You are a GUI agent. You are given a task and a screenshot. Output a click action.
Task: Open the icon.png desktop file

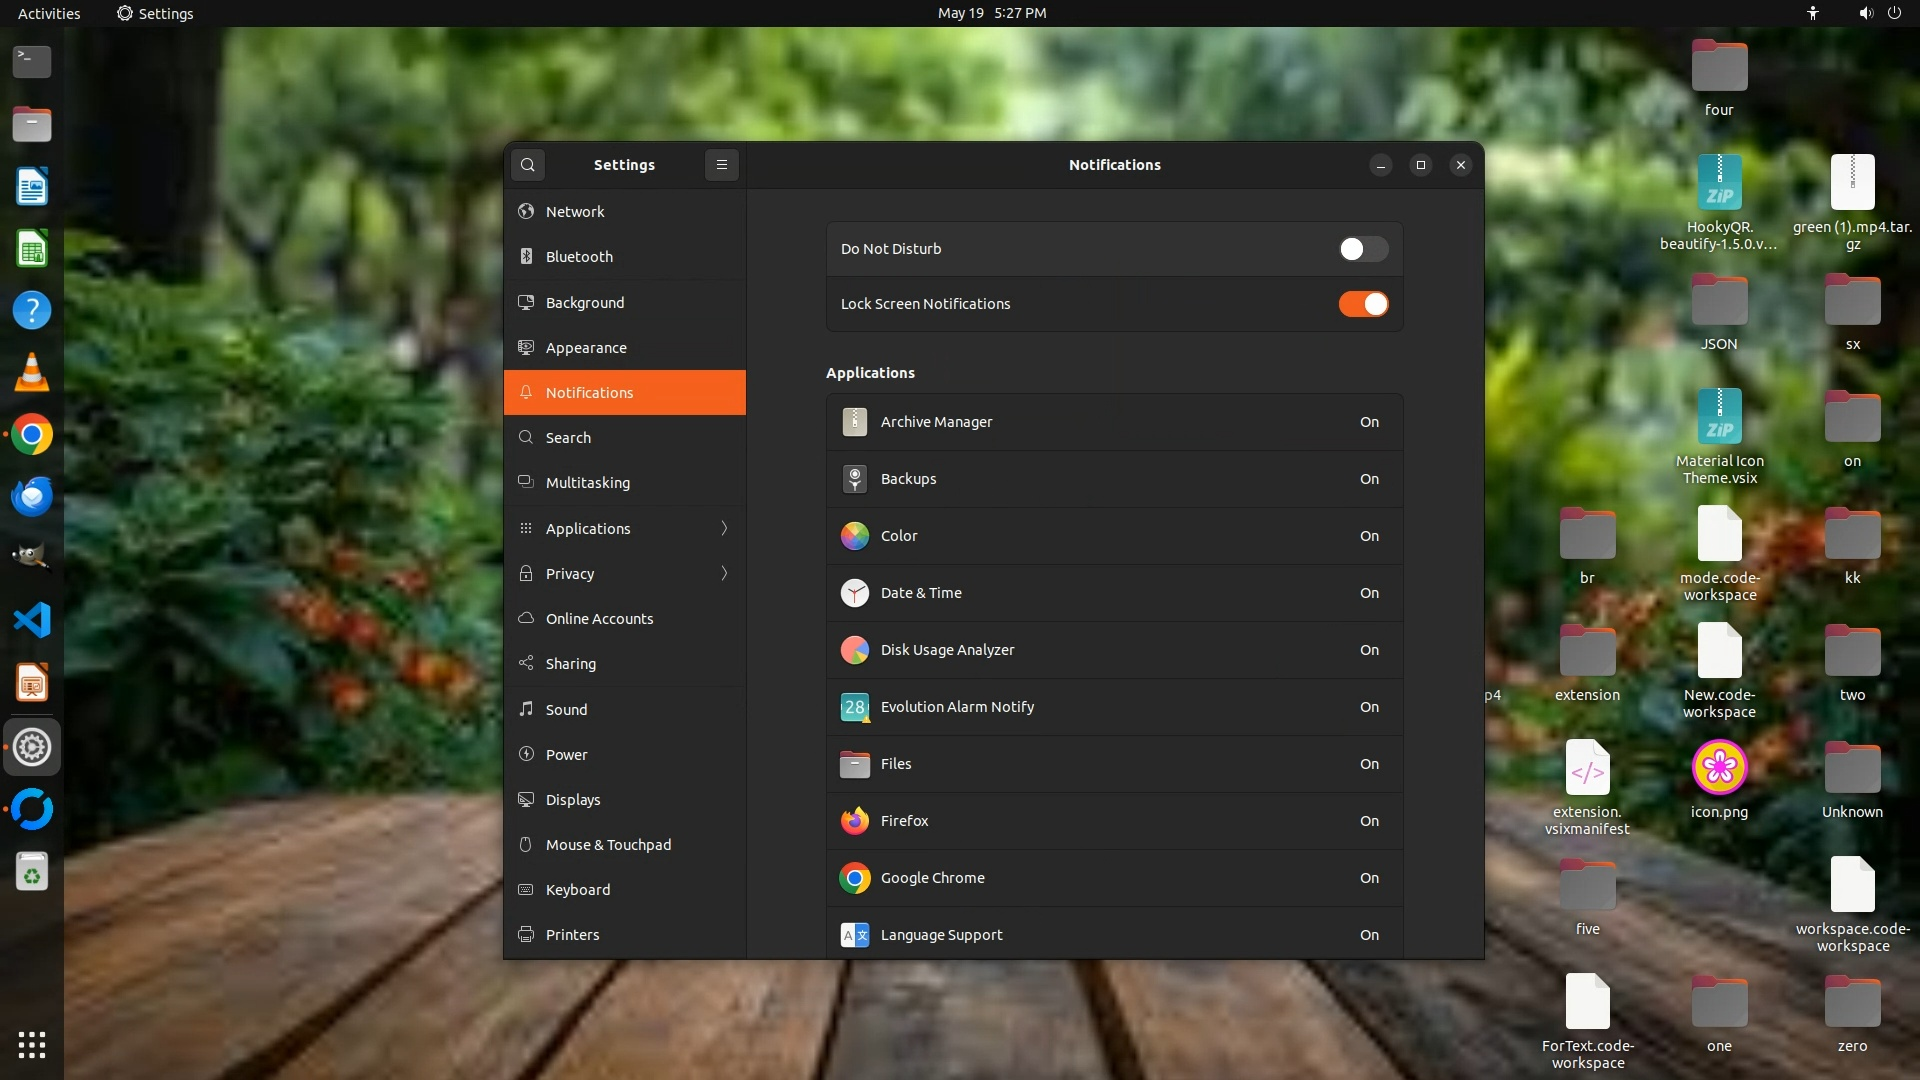pyautogui.click(x=1719, y=768)
